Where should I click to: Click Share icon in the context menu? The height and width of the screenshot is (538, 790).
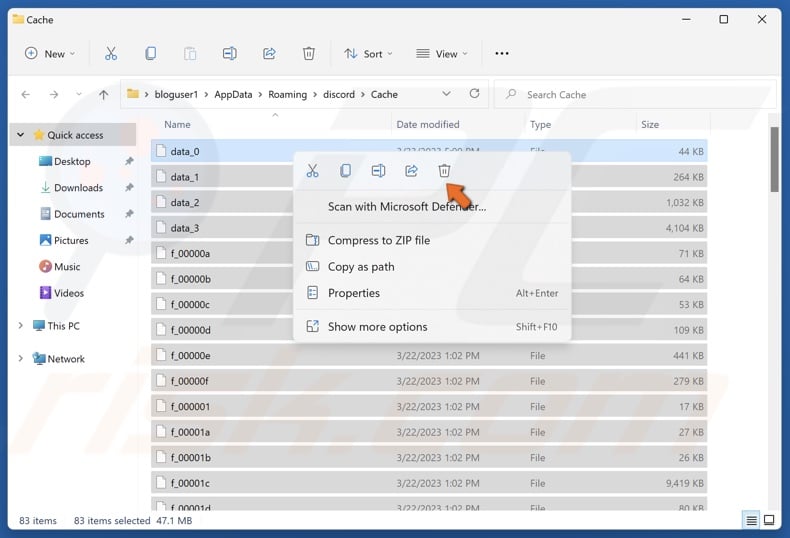coord(411,171)
